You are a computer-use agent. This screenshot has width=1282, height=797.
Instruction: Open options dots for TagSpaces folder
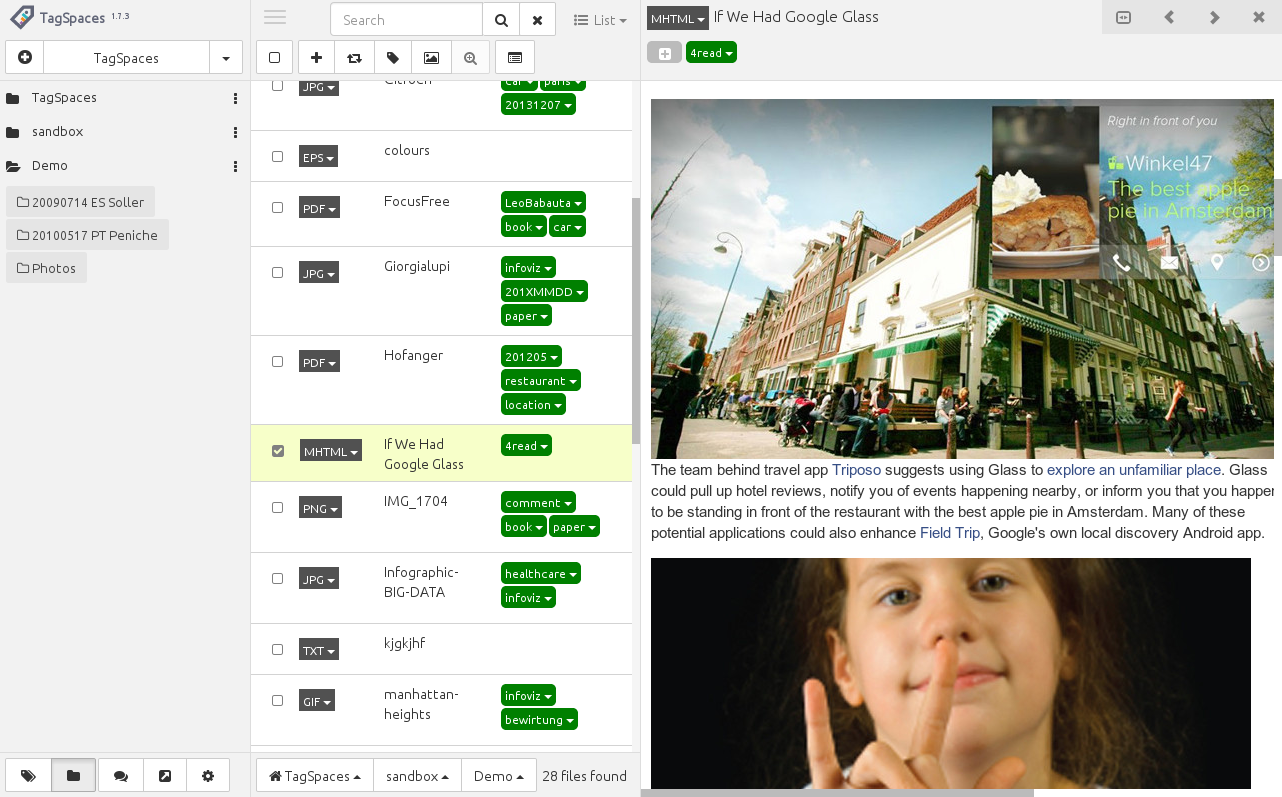pyautogui.click(x=235, y=98)
